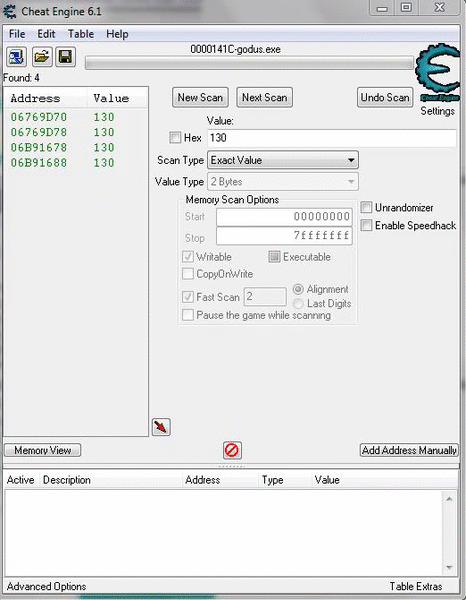
Task: Open the Table menu
Action: click(x=81, y=34)
